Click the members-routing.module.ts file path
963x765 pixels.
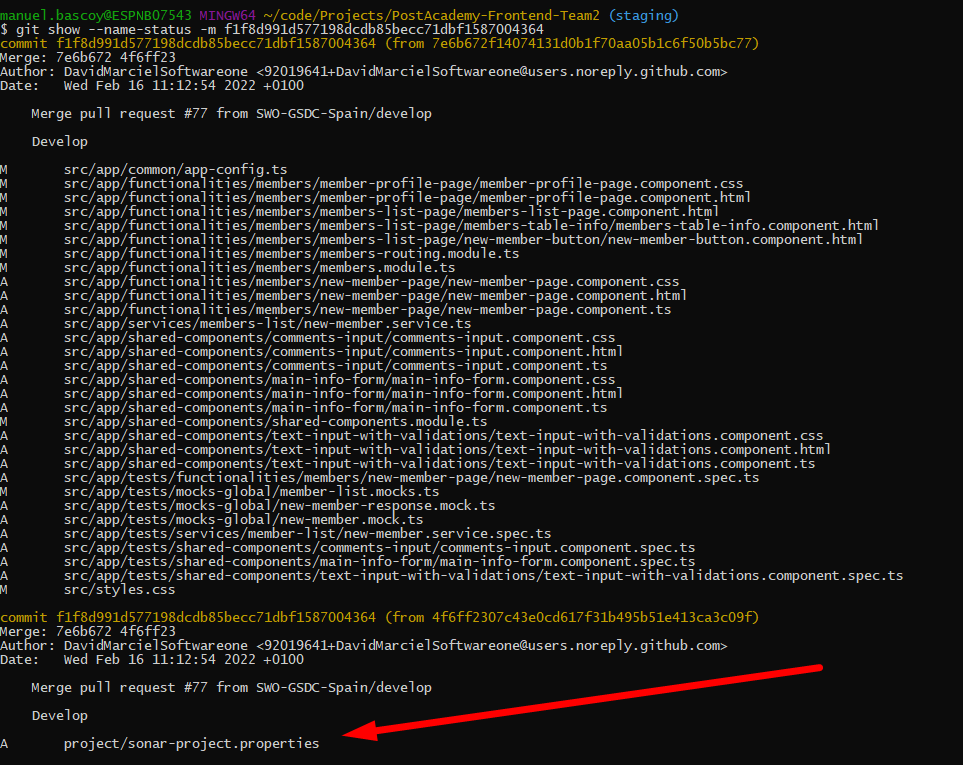(291, 253)
